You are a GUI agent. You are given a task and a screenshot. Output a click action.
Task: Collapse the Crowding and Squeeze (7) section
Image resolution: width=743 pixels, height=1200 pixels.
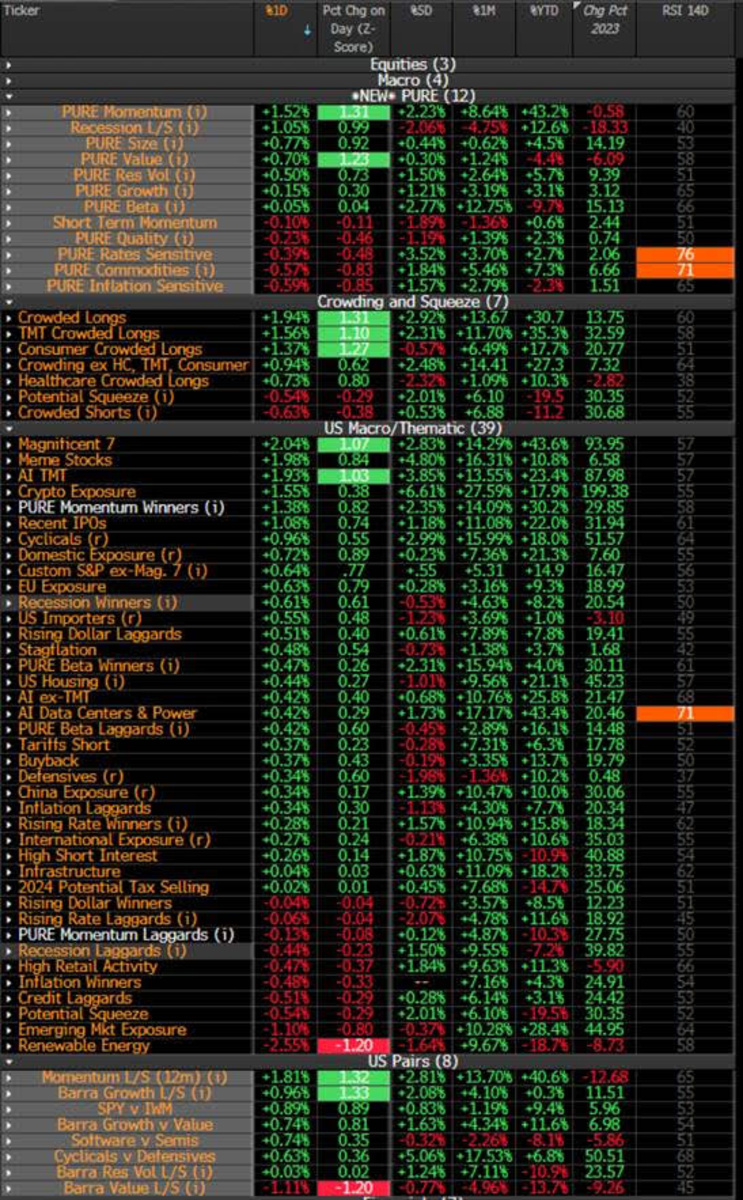(9, 301)
